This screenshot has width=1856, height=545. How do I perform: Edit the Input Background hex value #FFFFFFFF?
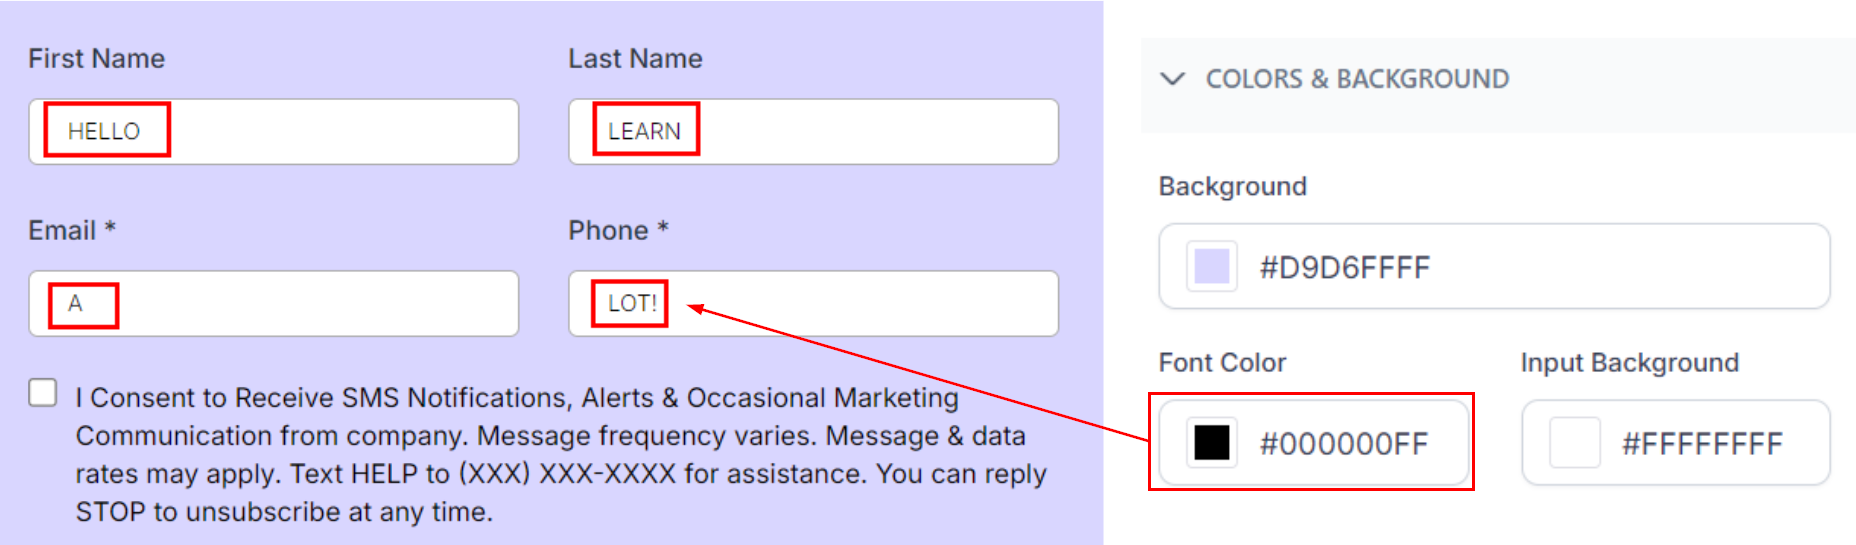1702,443
